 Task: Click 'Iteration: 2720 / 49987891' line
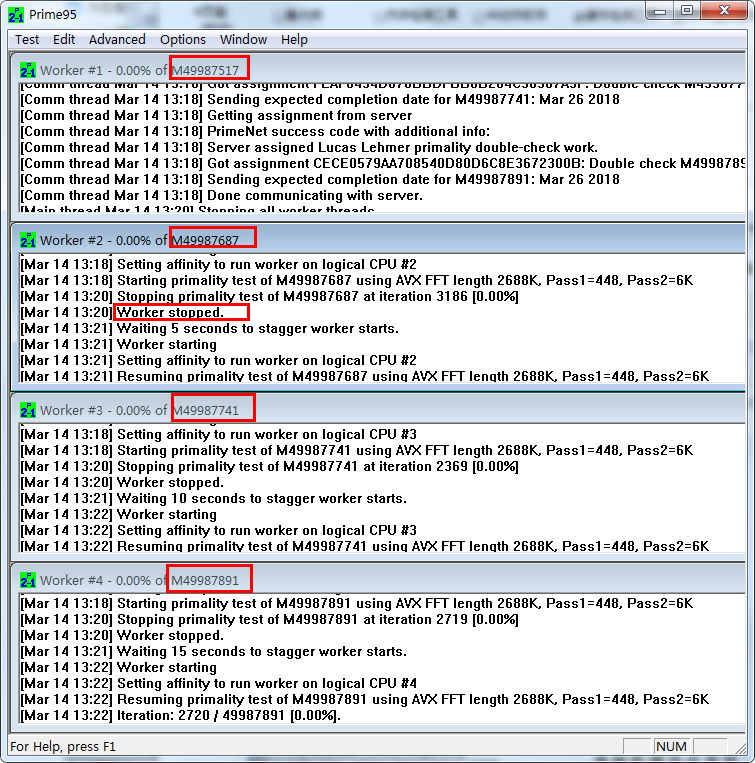pos(180,716)
